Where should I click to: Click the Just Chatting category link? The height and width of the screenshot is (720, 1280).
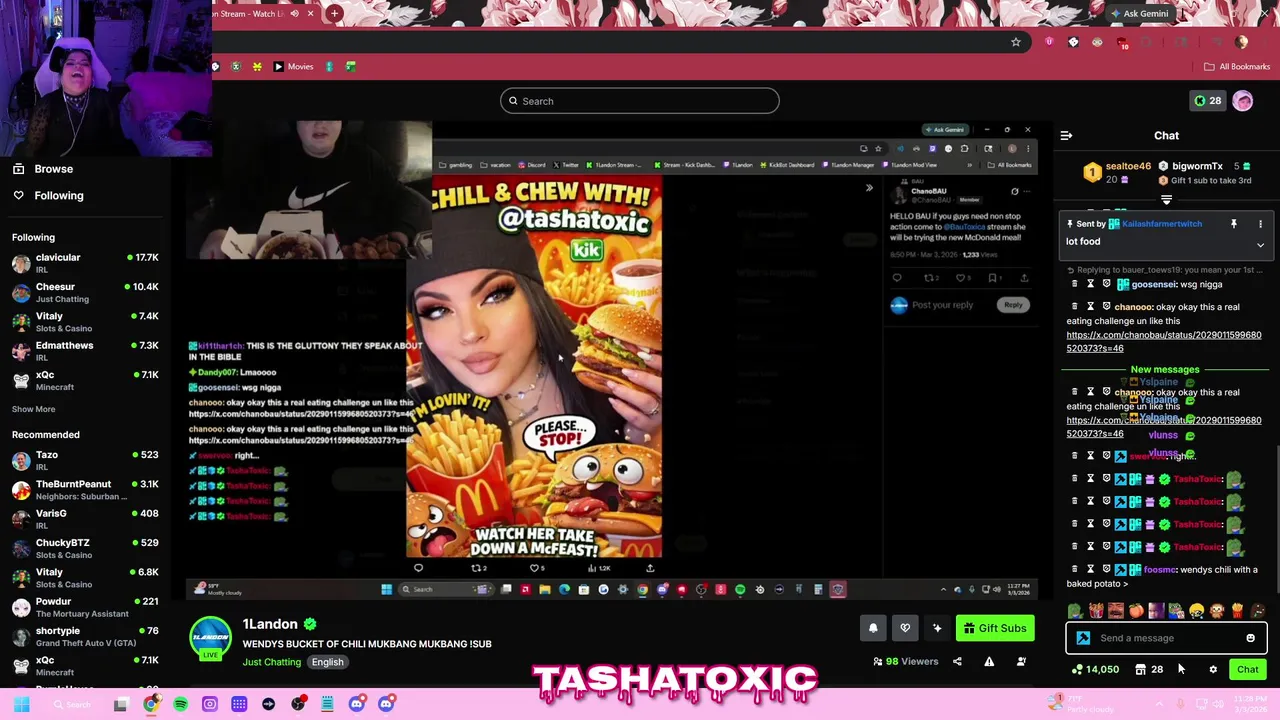271,662
